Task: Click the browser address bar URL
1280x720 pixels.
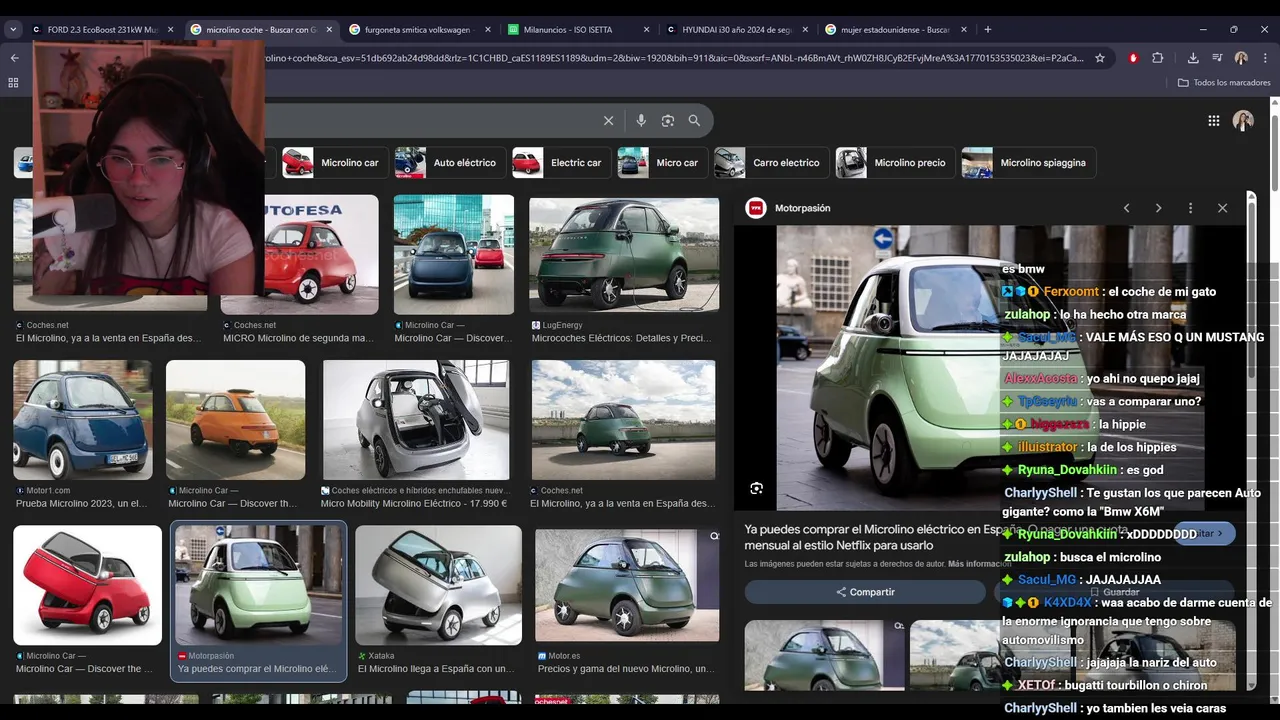Action: (x=676, y=58)
